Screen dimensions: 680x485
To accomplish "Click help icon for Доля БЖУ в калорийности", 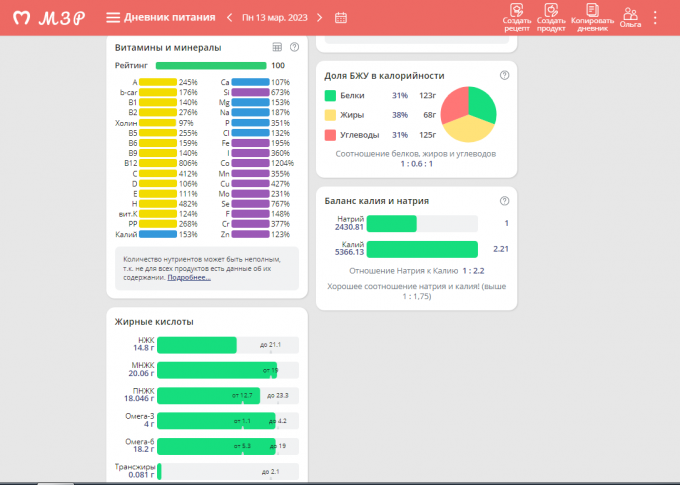I will [x=504, y=75].
